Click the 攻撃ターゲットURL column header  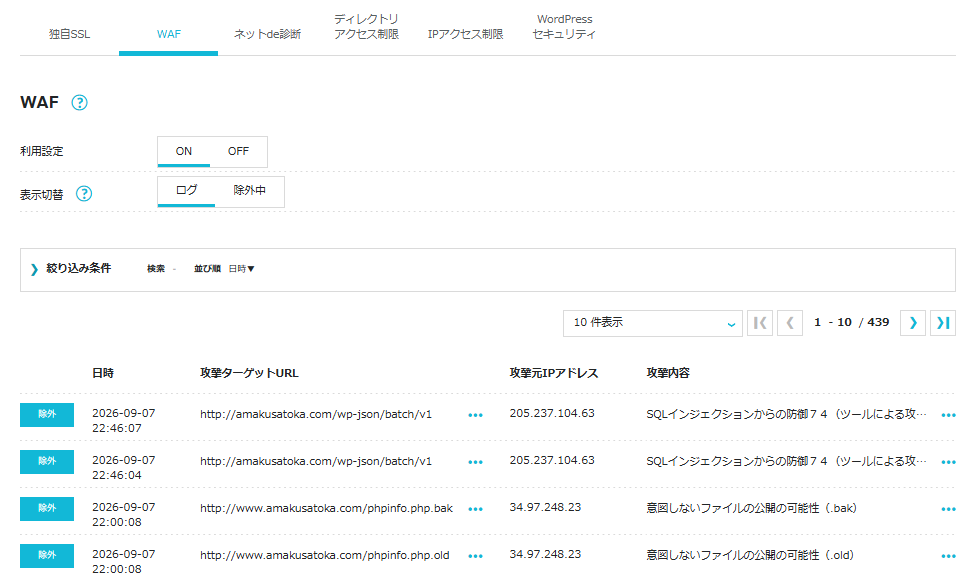(x=249, y=373)
